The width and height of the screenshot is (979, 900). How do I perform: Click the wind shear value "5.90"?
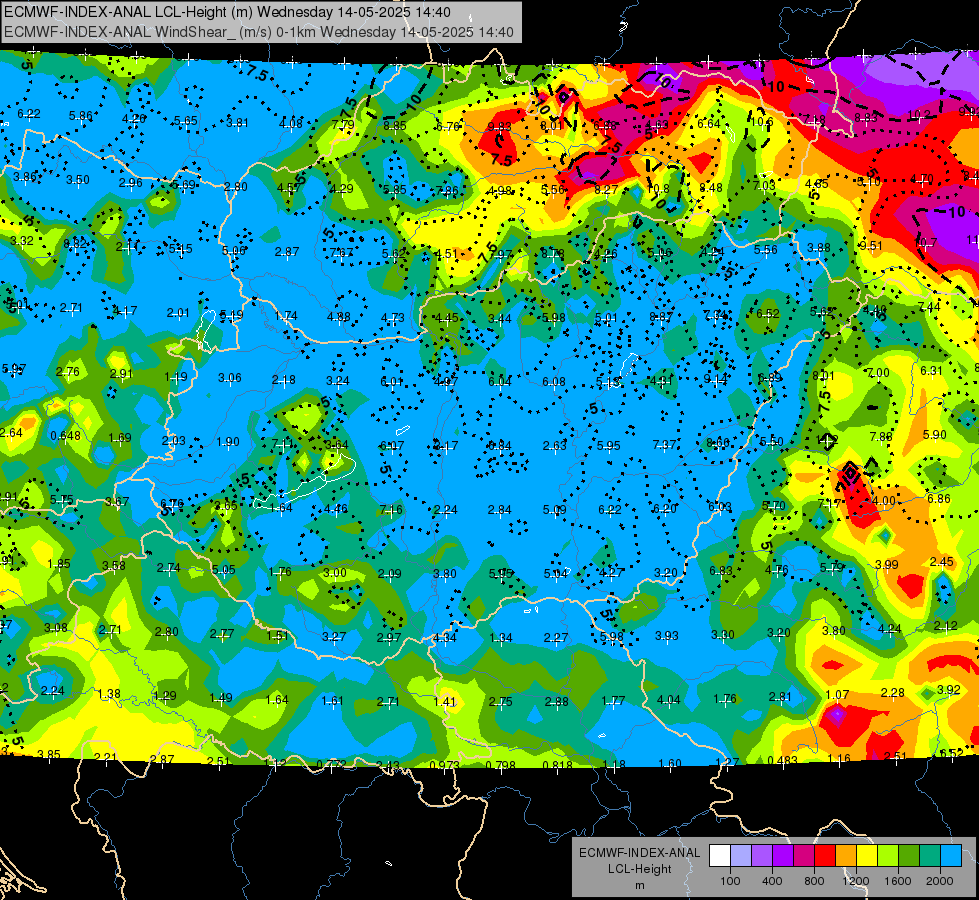click(935, 435)
